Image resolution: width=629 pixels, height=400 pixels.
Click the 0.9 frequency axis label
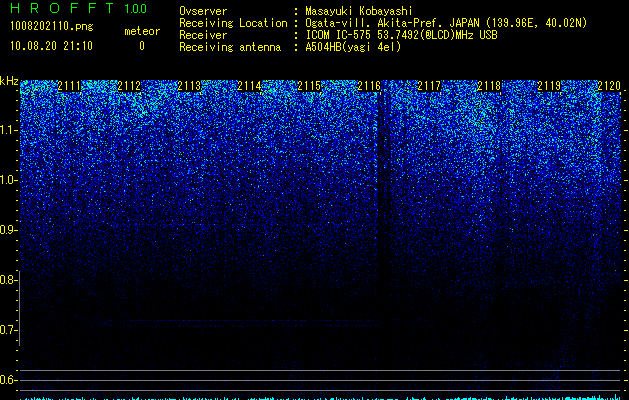point(8,230)
